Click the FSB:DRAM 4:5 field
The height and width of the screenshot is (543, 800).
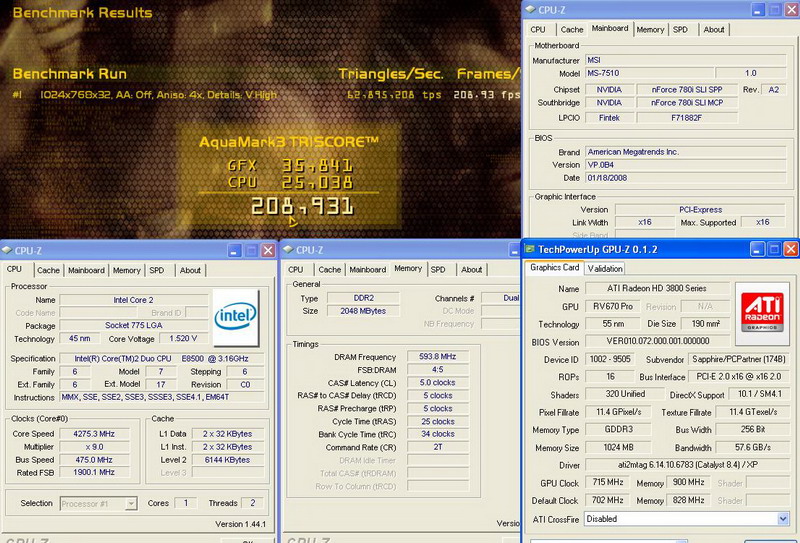(x=438, y=369)
